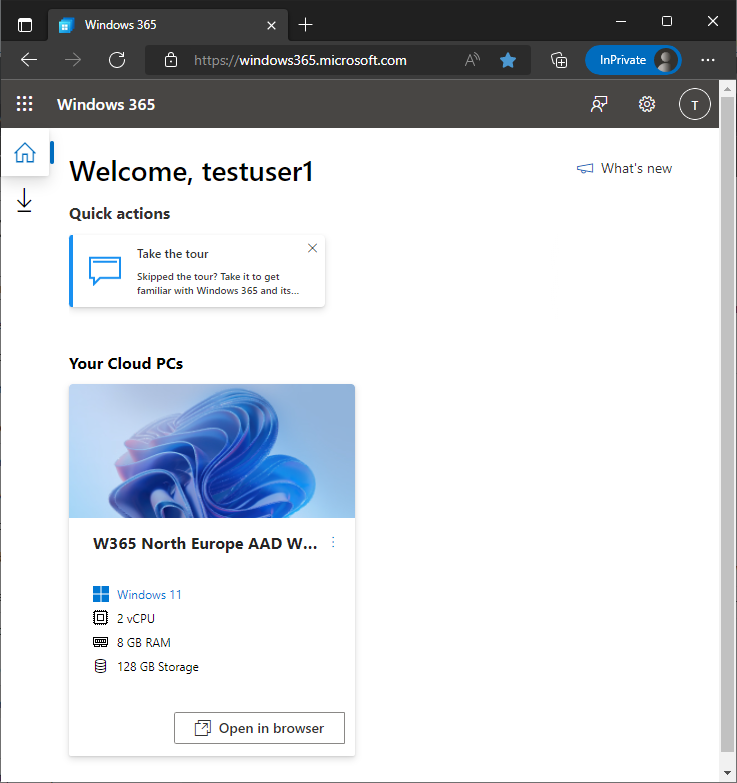Click the Open in browser button
Viewport: 737px width, 783px height.
click(259, 728)
